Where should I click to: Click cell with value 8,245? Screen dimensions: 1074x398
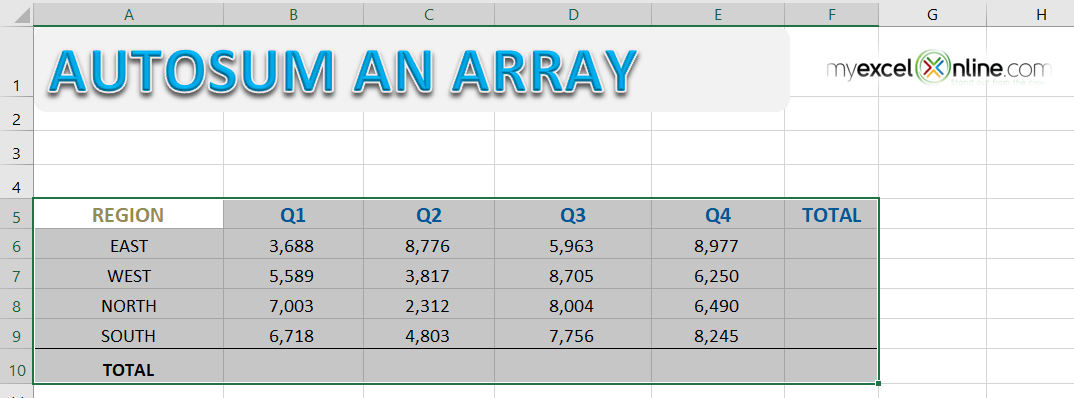point(718,334)
